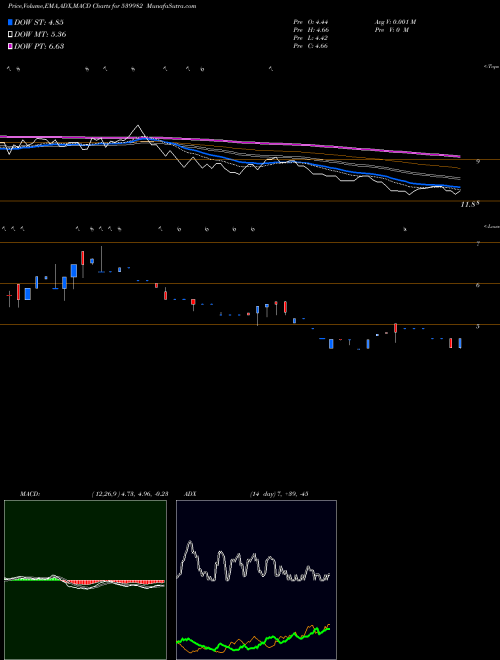Click the 'Pre H: 4.66' high value
Viewport: 500px width, 660px height.
(311, 30)
